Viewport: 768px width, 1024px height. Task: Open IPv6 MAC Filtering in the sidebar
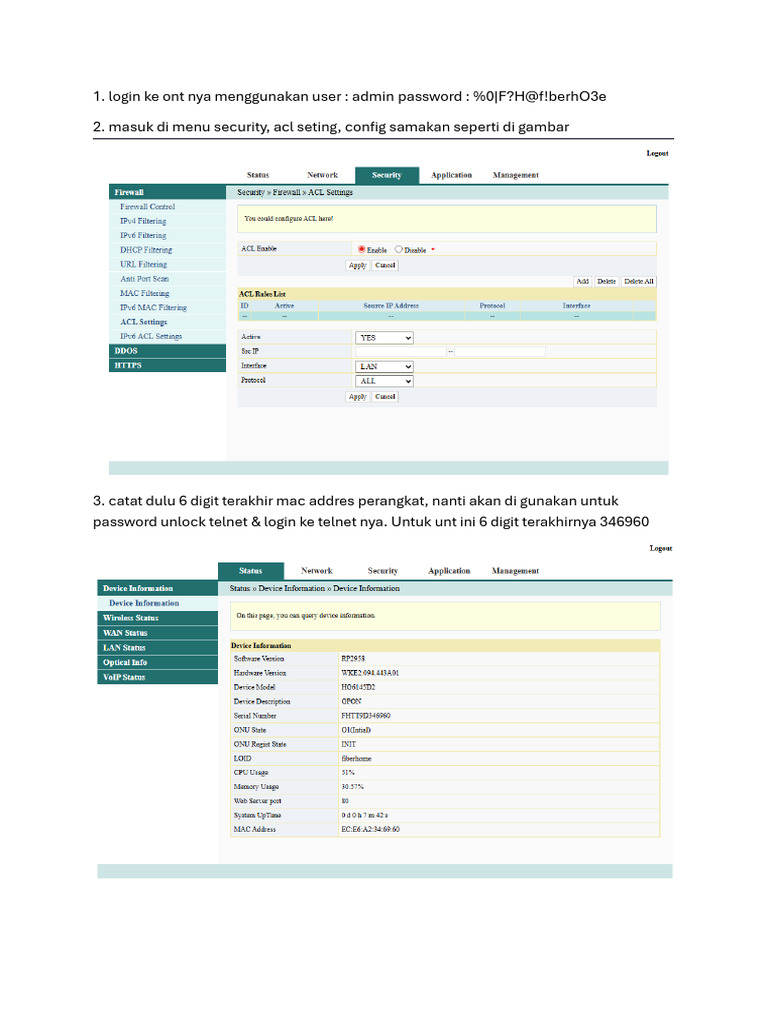[153, 308]
